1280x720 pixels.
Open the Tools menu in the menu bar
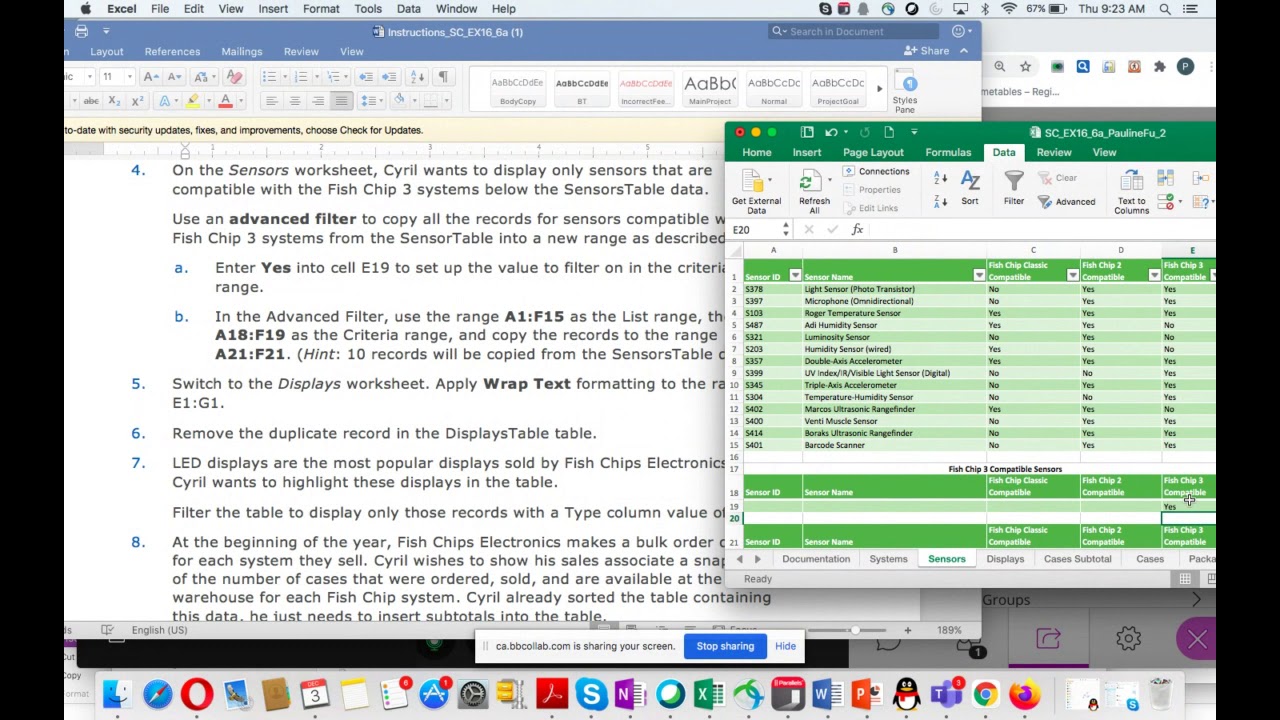tap(368, 9)
